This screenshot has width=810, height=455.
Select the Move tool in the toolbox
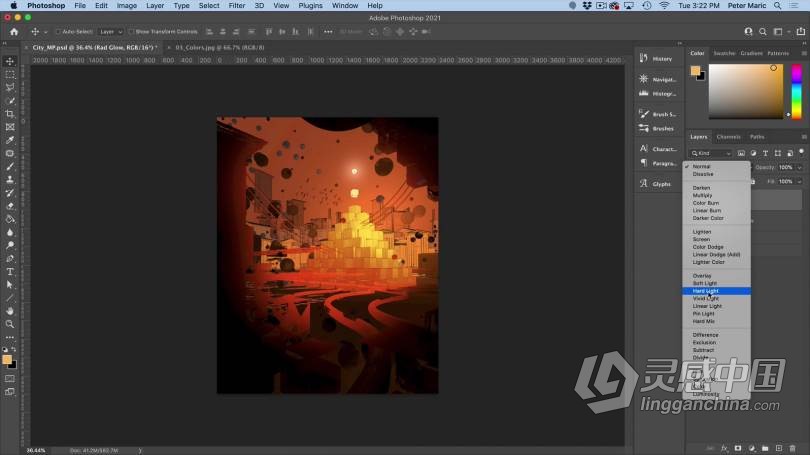(10, 61)
